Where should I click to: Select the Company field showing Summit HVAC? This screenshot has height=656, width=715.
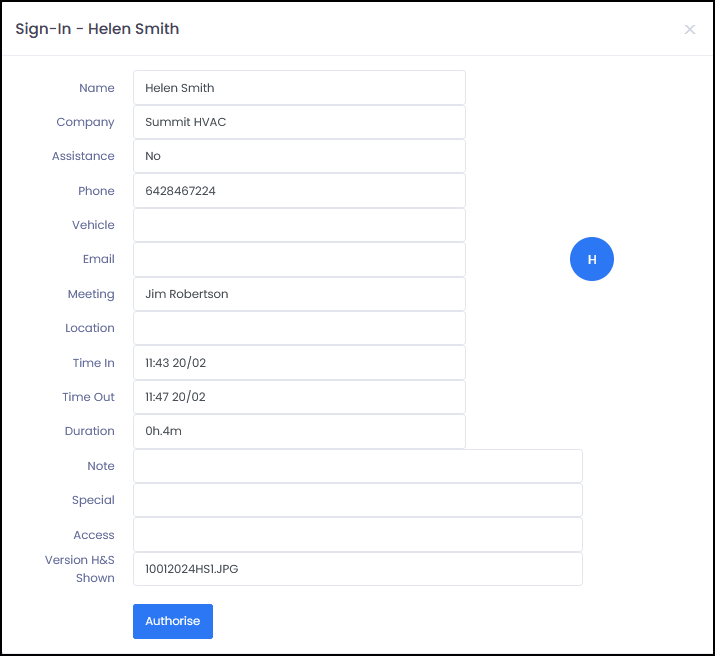coord(299,122)
